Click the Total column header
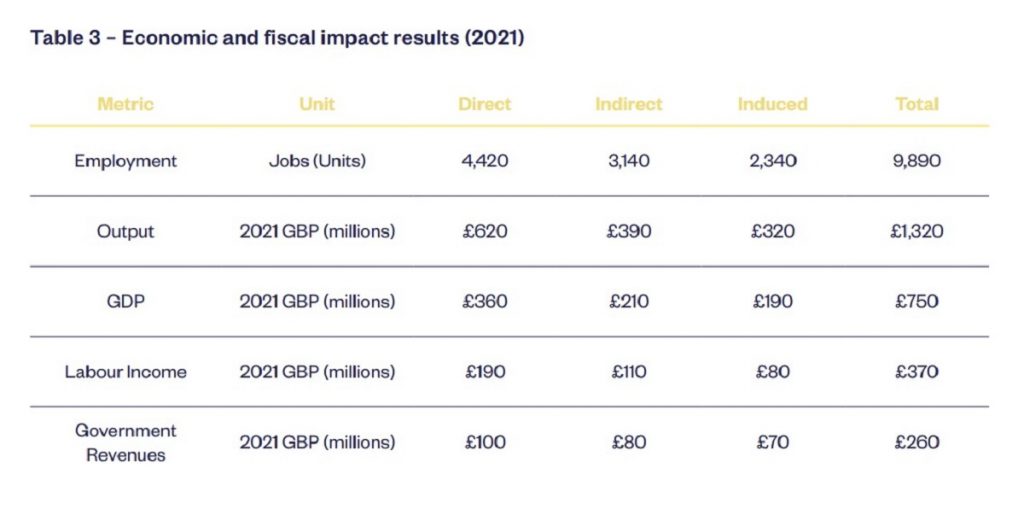 (x=917, y=104)
